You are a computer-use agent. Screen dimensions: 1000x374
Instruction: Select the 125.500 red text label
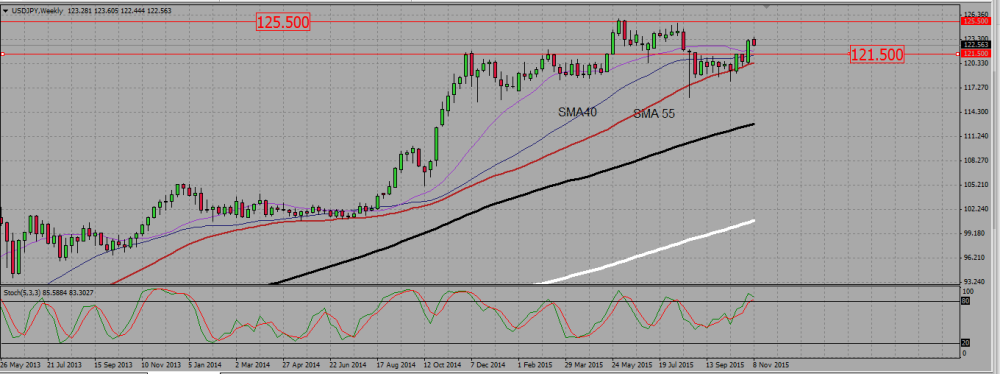pos(283,23)
